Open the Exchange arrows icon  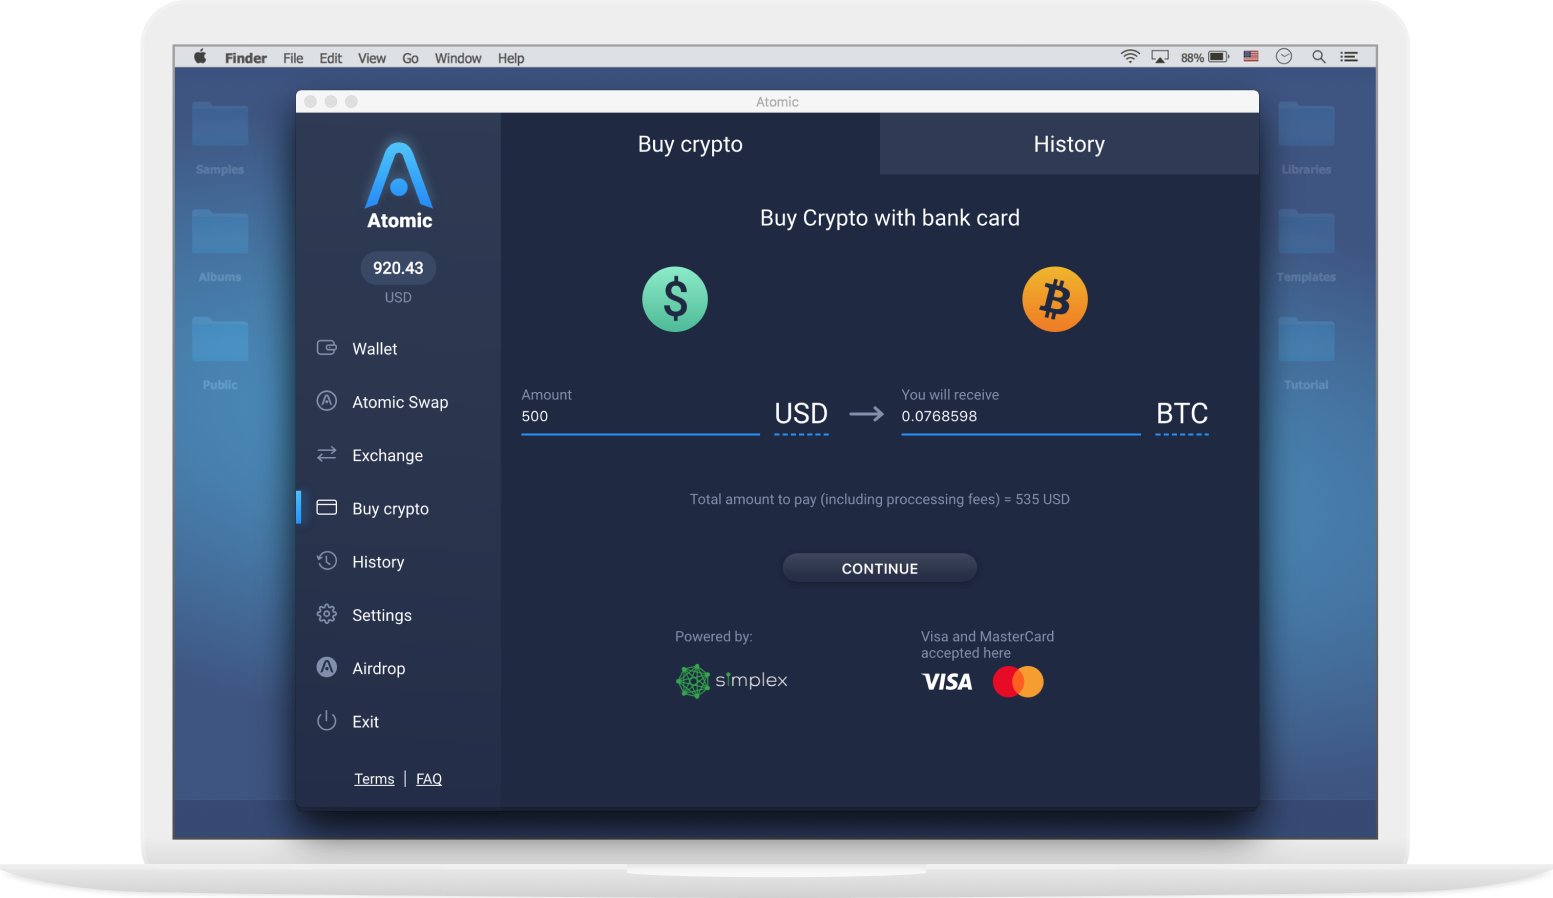(x=327, y=454)
